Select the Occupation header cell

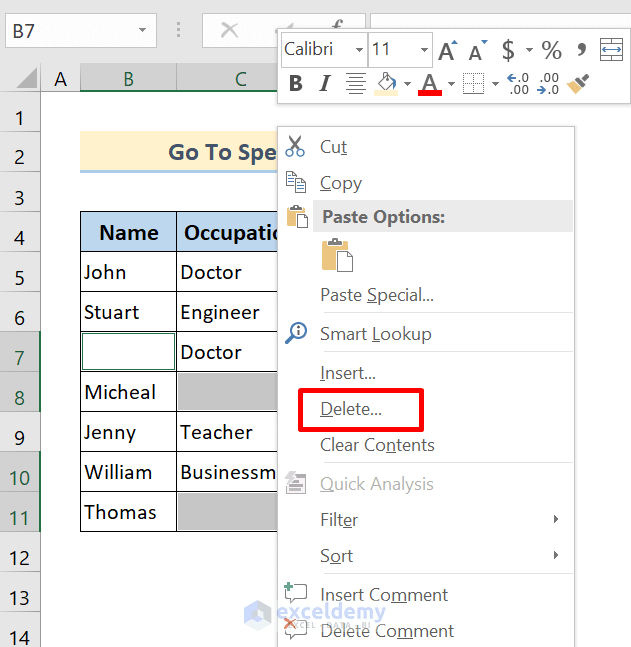point(227,232)
